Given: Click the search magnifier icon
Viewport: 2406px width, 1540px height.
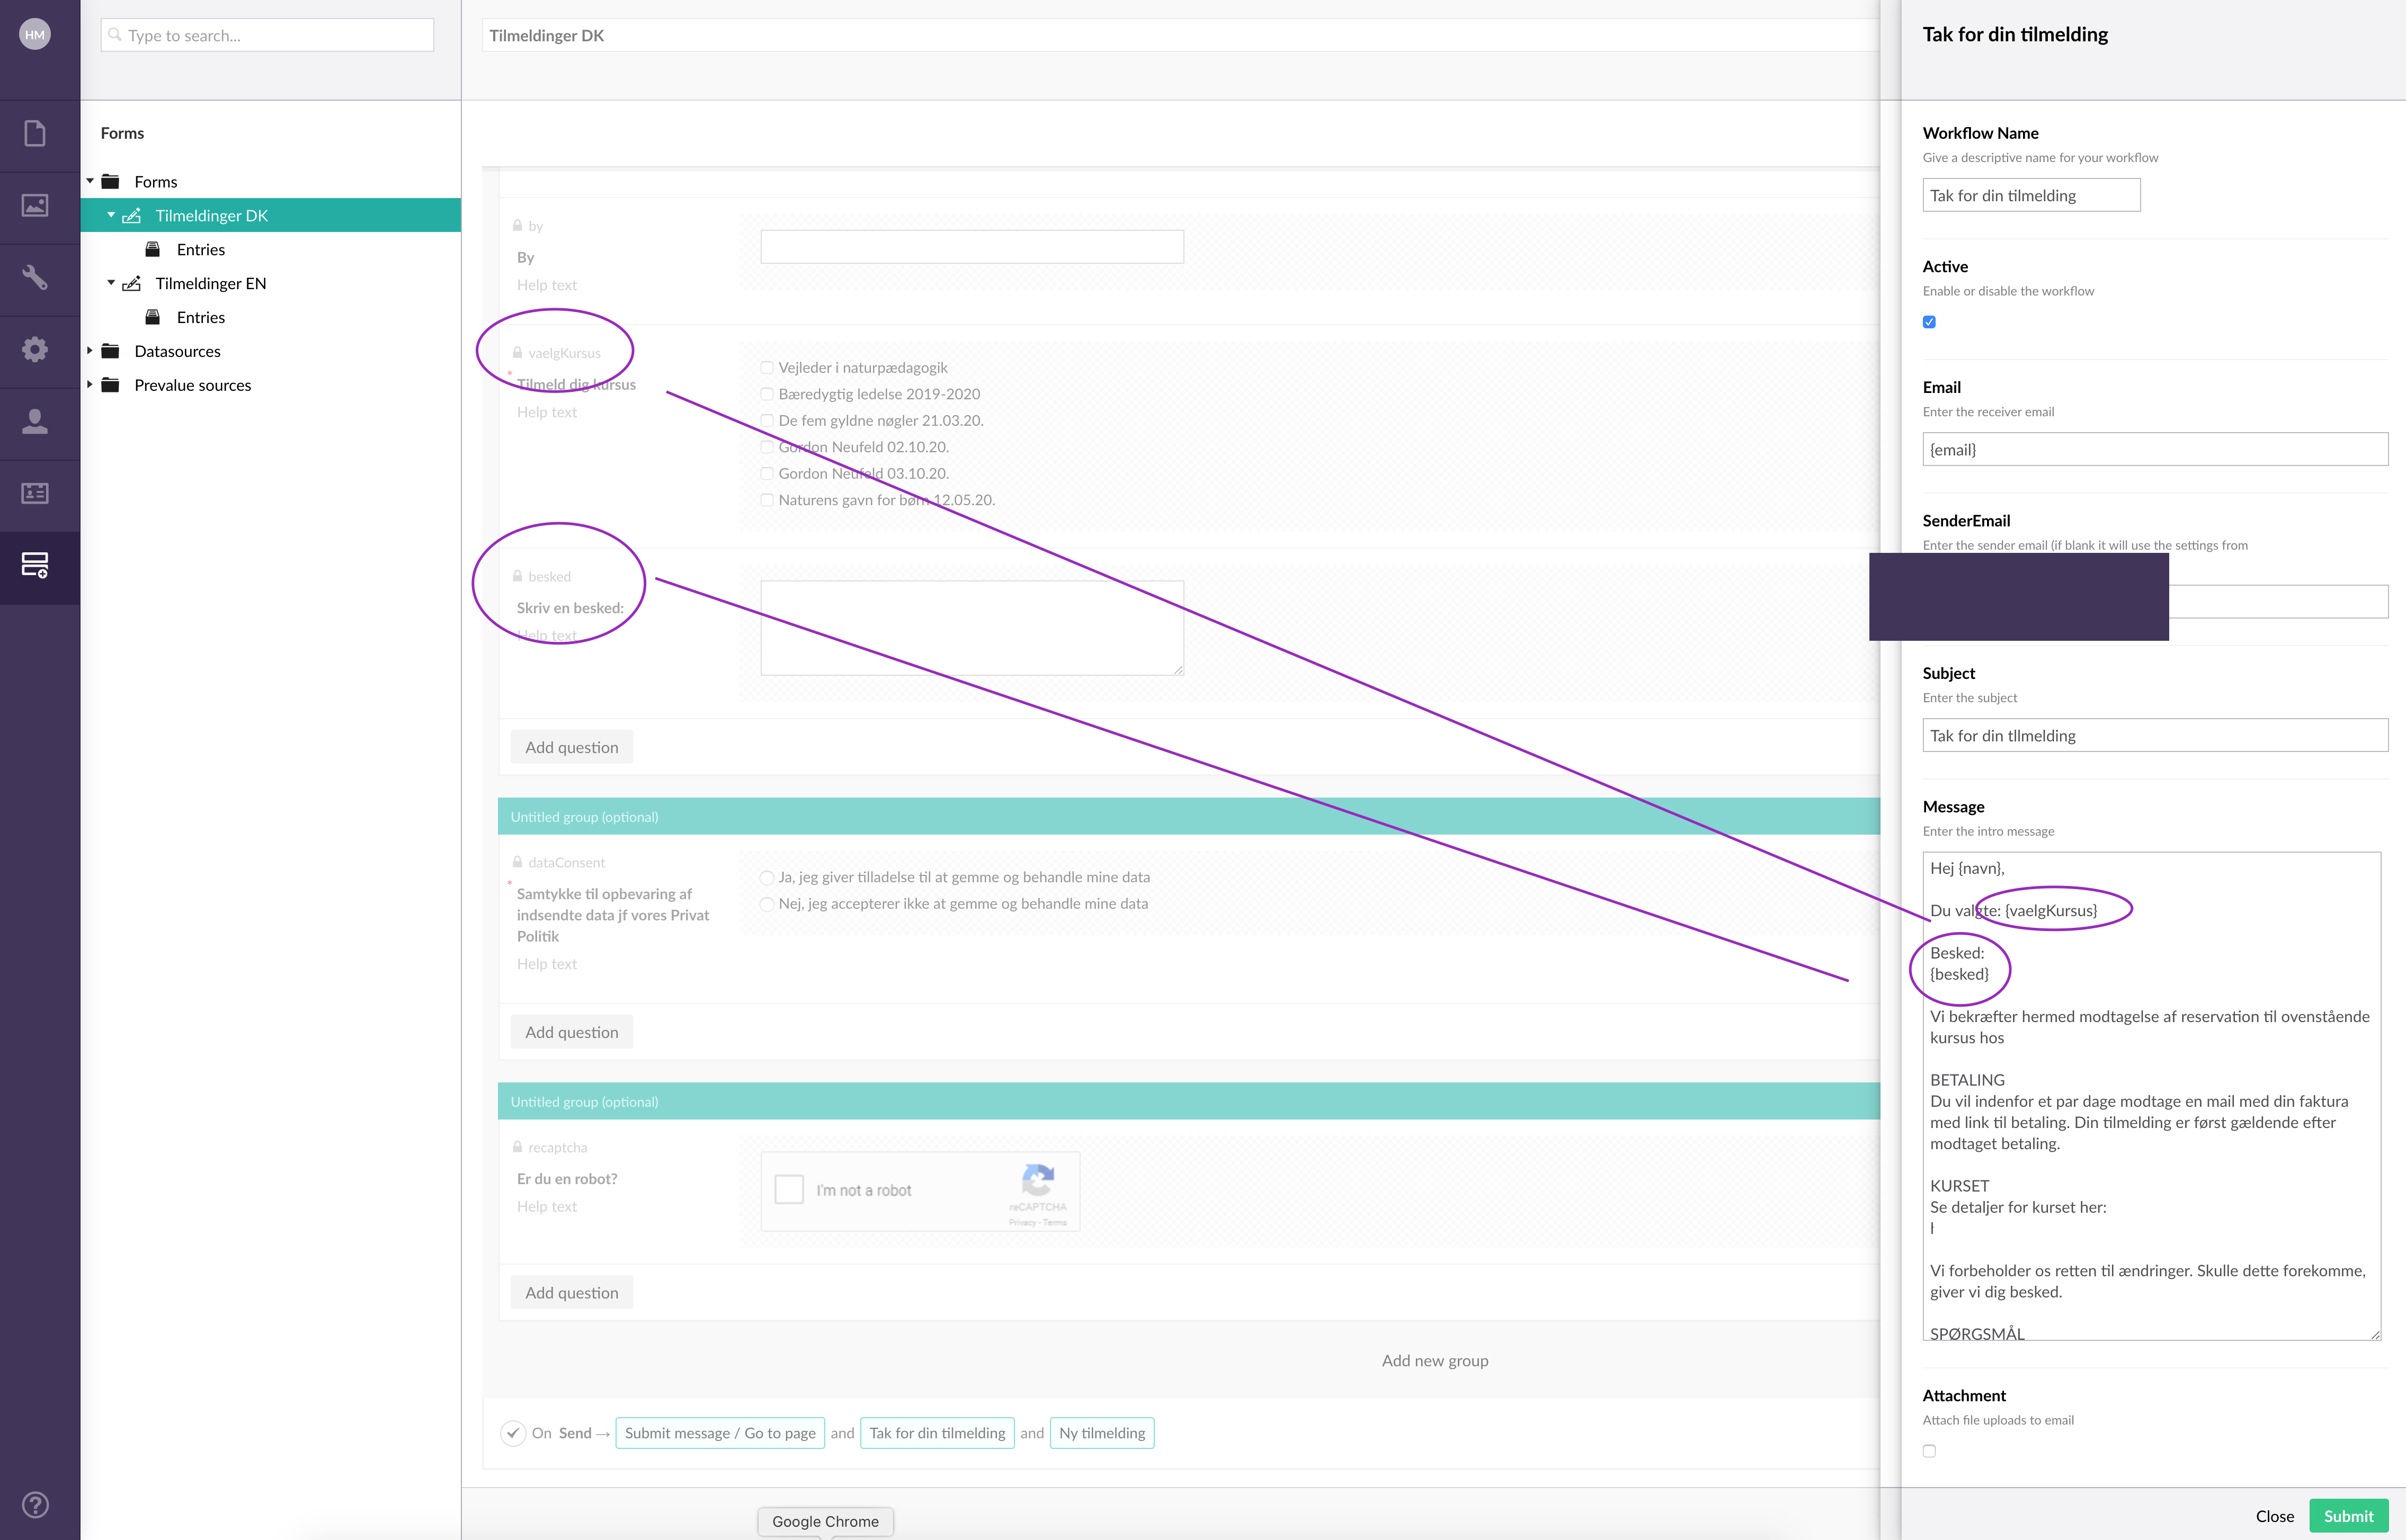Looking at the screenshot, I should click(115, 35).
